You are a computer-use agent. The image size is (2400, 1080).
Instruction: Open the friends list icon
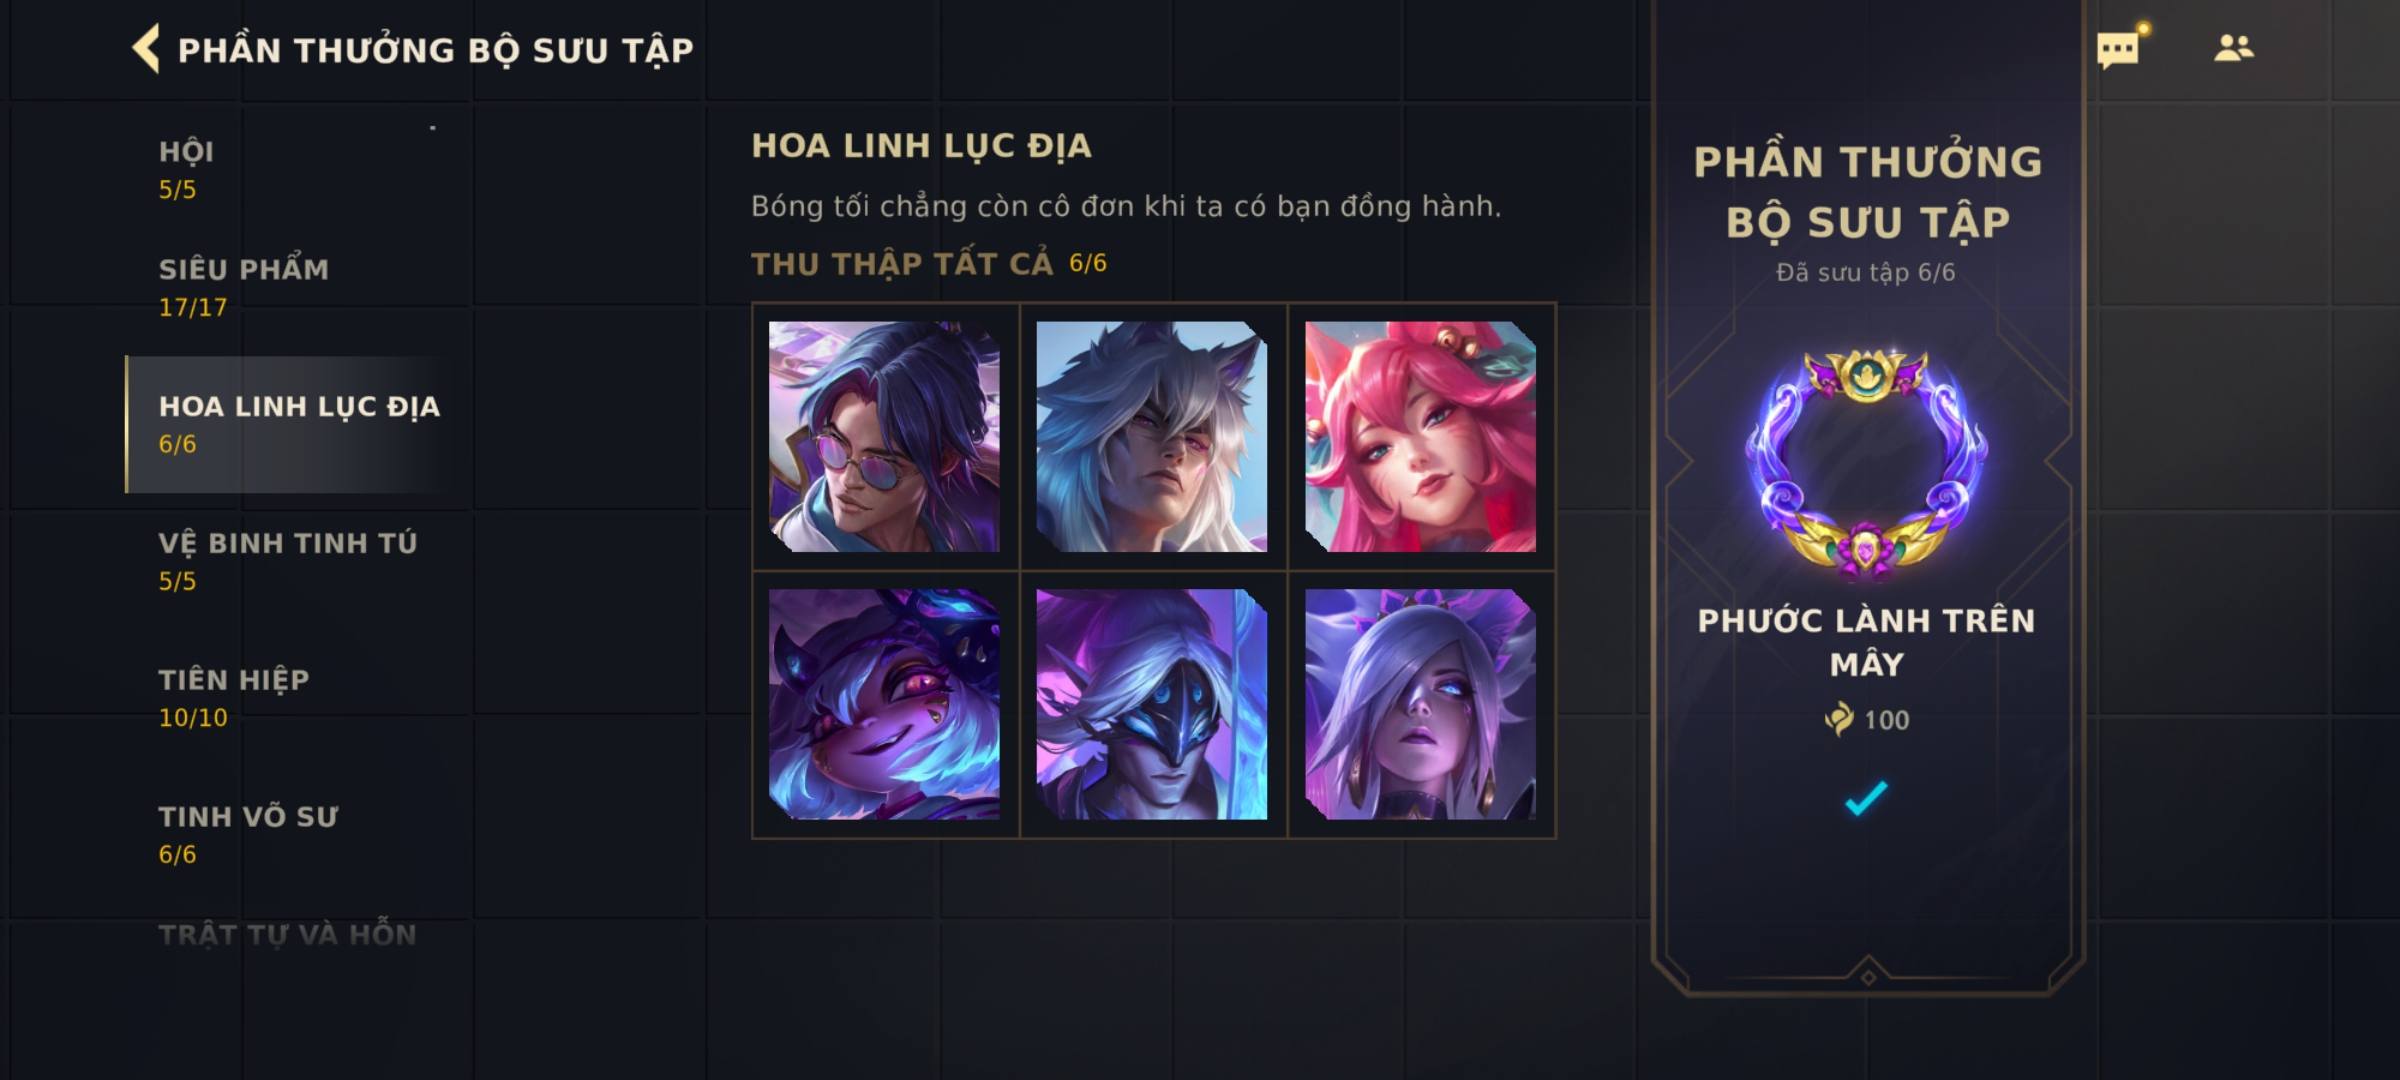coord(2233,48)
